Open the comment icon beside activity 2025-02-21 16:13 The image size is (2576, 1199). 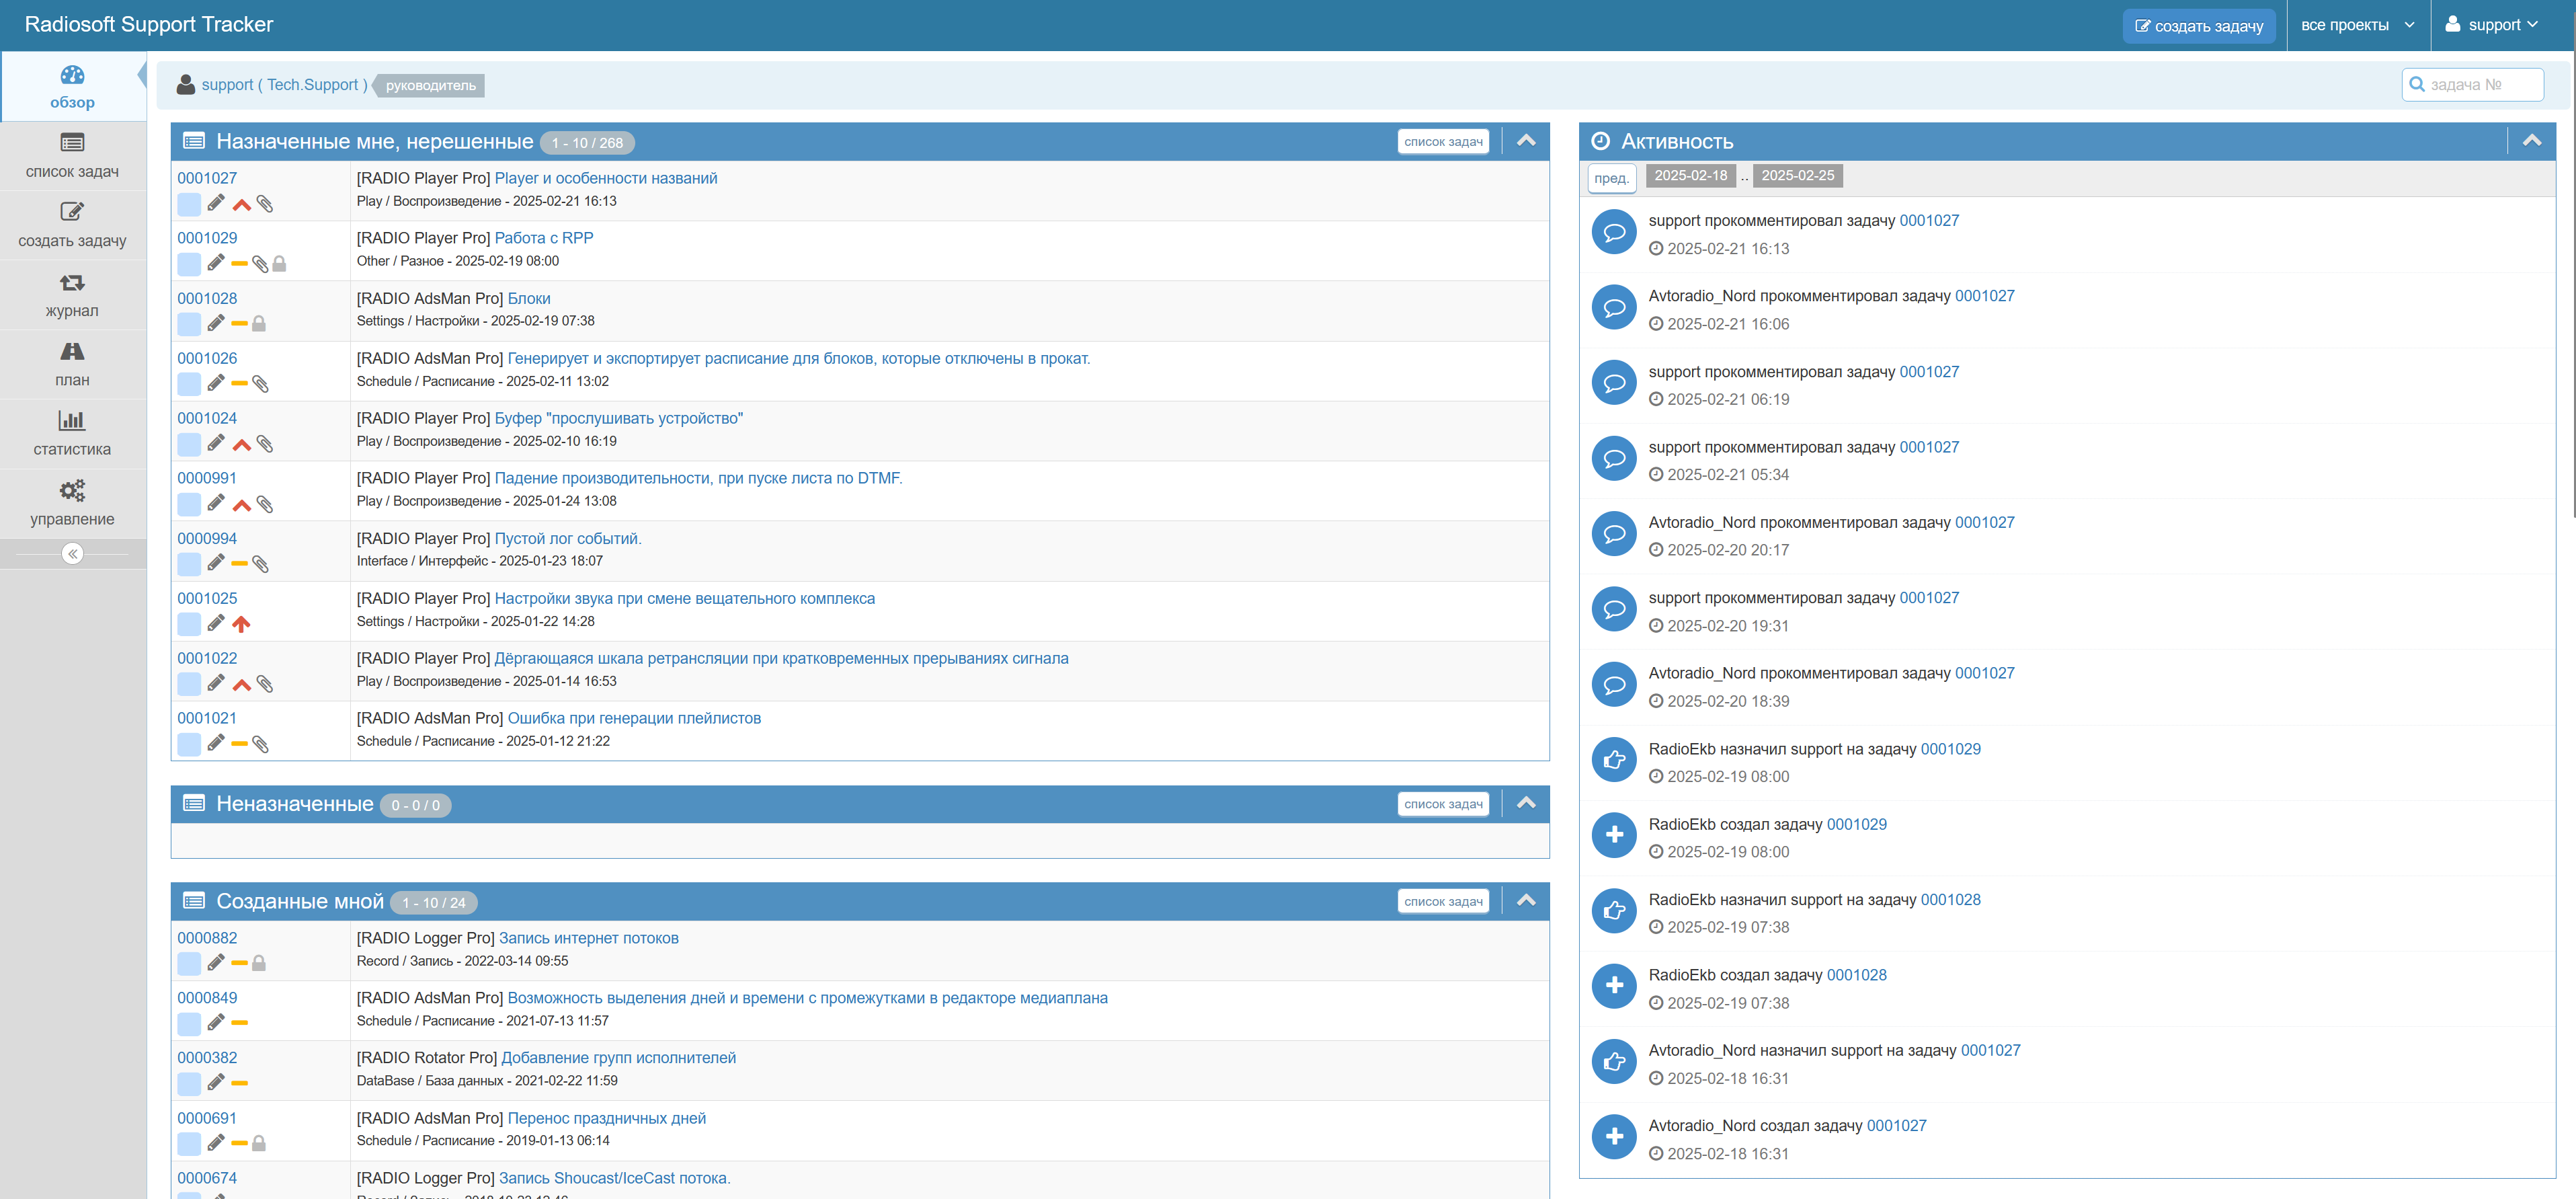1613,233
